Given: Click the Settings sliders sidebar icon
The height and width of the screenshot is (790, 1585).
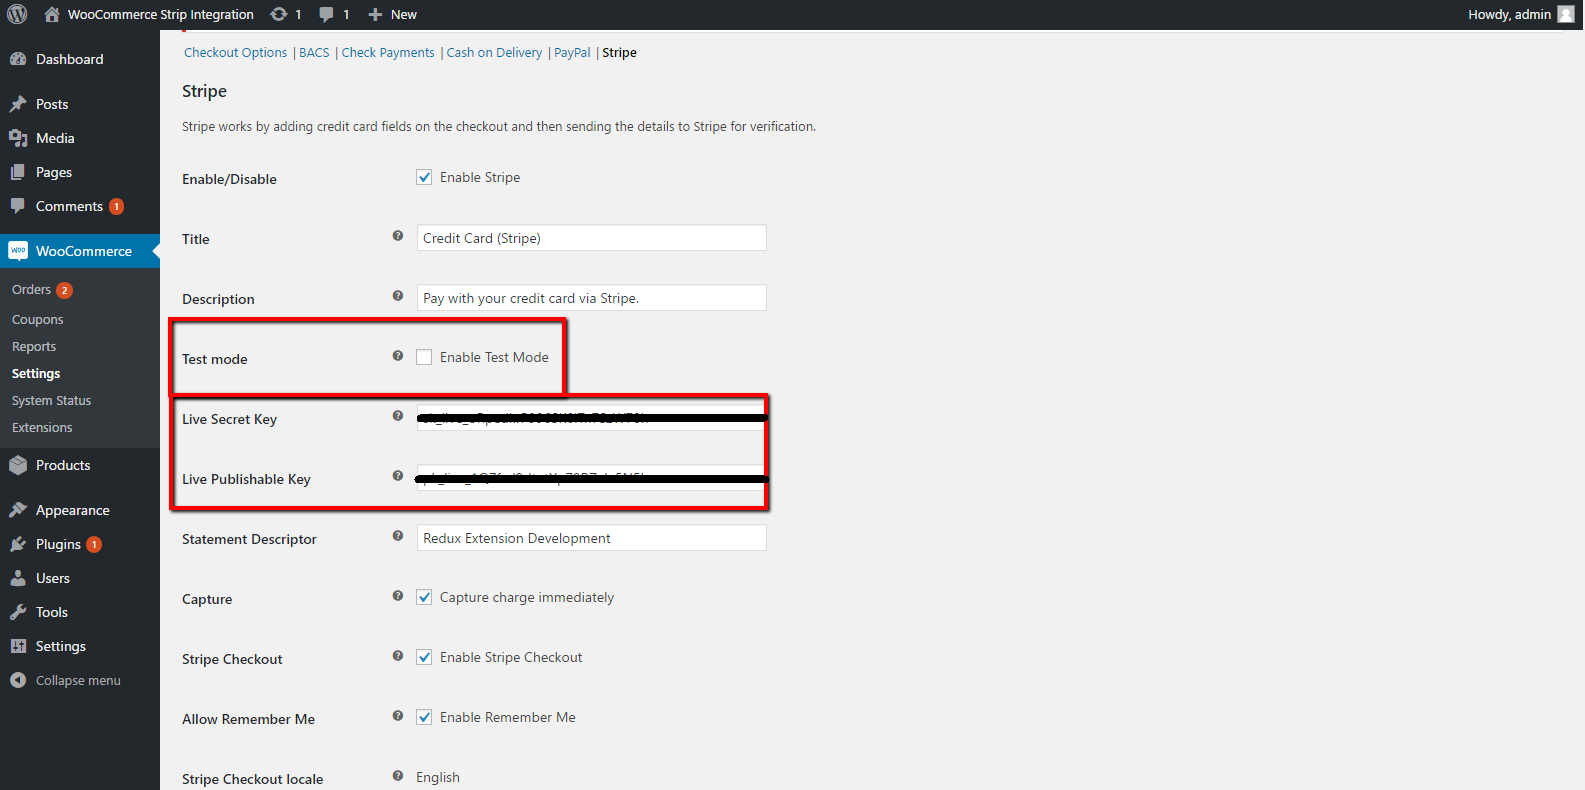Looking at the screenshot, I should tap(18, 646).
